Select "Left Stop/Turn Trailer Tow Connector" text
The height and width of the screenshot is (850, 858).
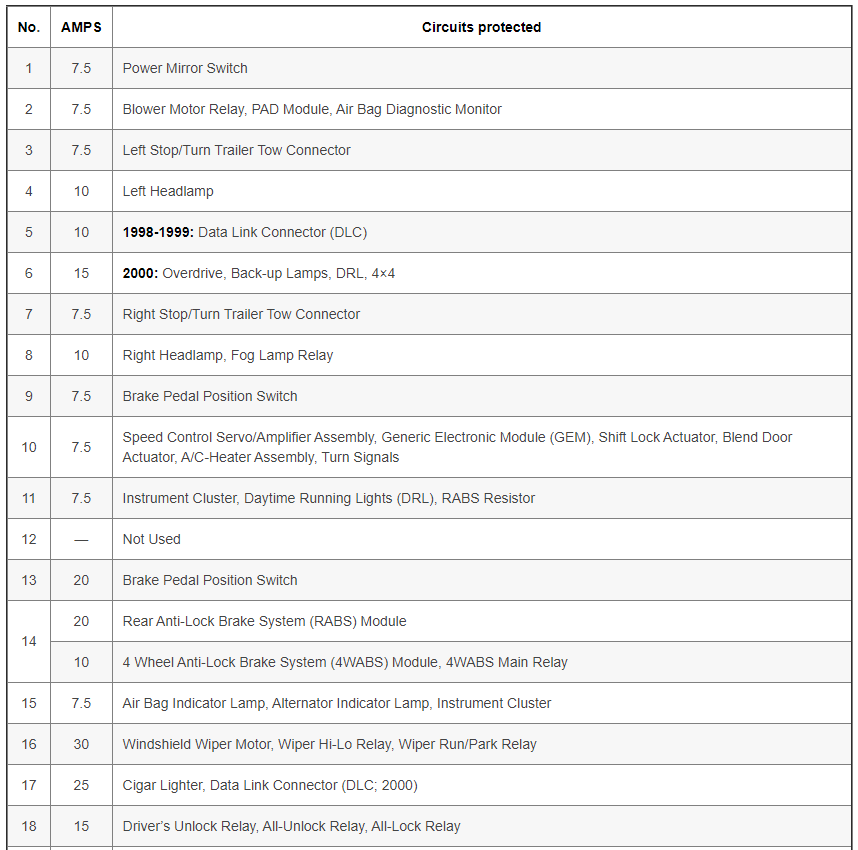tap(237, 150)
